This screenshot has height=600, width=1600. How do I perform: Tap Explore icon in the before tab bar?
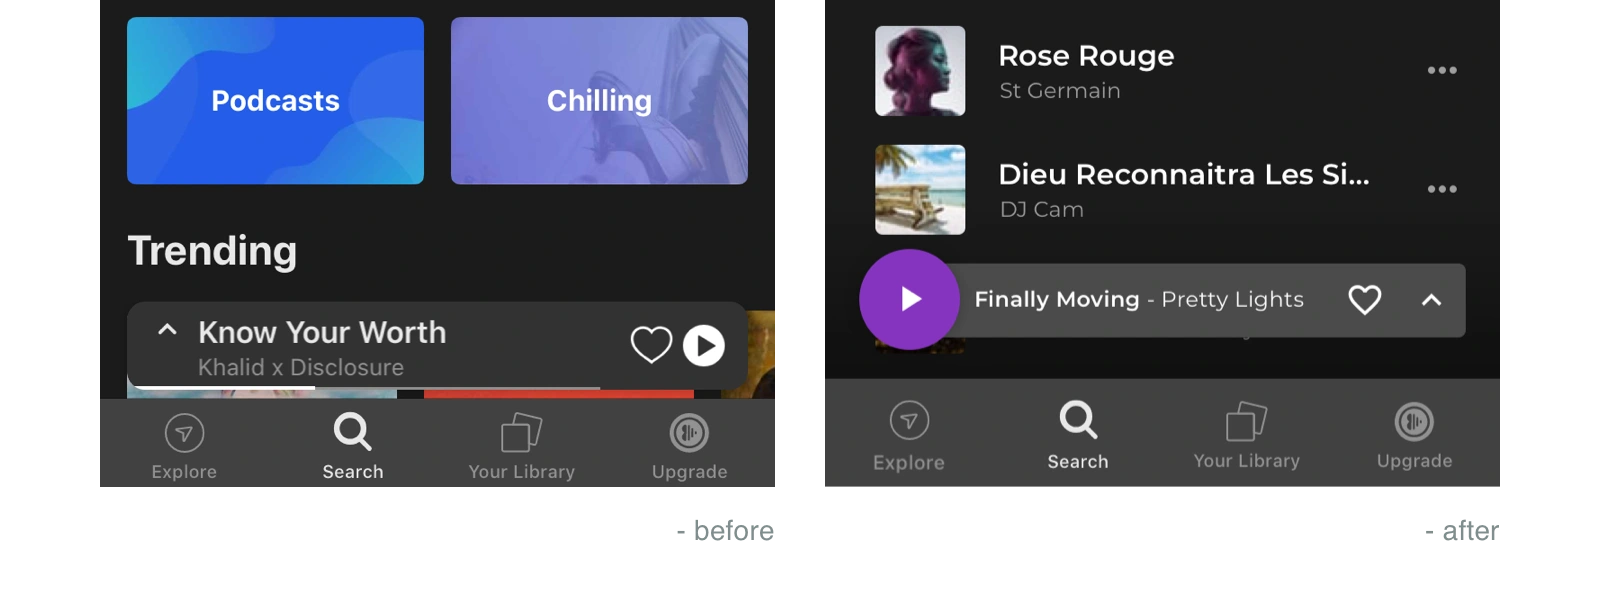click(x=184, y=433)
